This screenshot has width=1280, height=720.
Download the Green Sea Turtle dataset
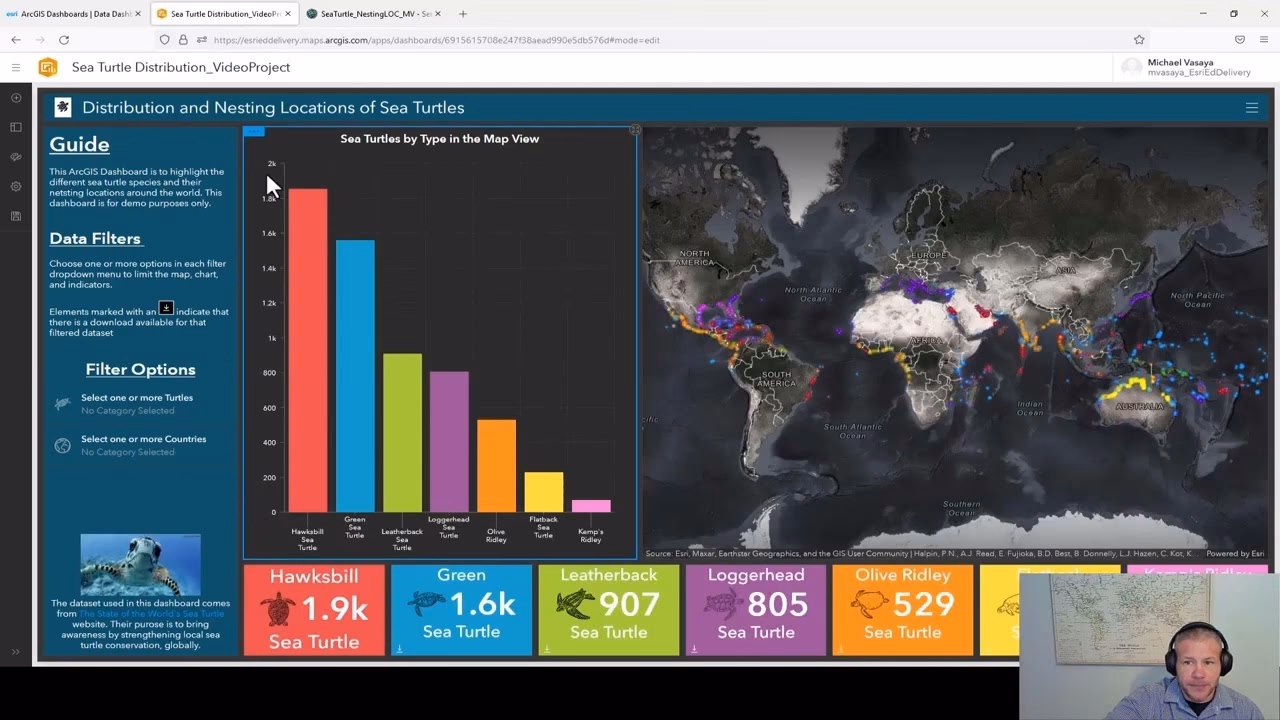click(399, 649)
